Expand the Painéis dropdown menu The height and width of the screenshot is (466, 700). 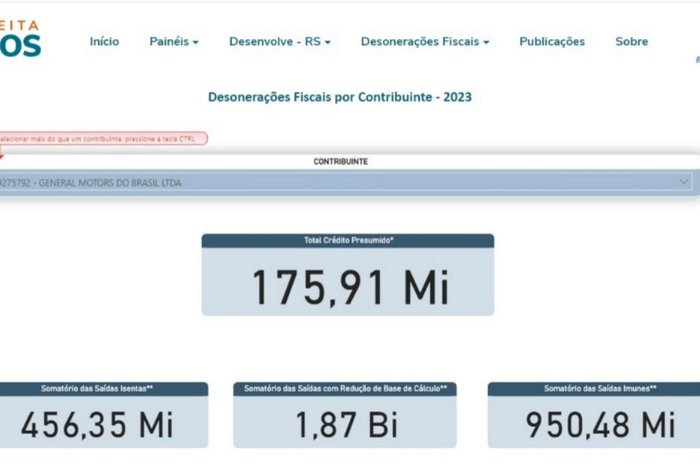pos(174,42)
